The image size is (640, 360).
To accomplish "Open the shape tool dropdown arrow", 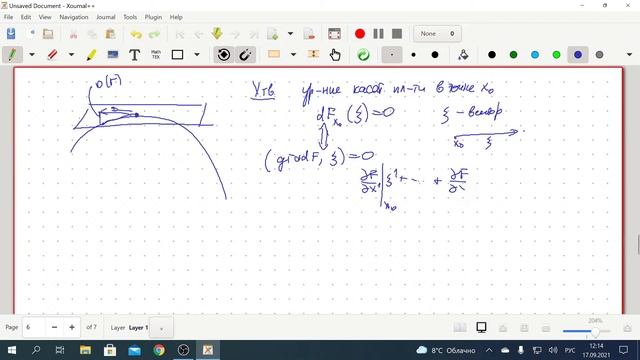I will [197, 55].
